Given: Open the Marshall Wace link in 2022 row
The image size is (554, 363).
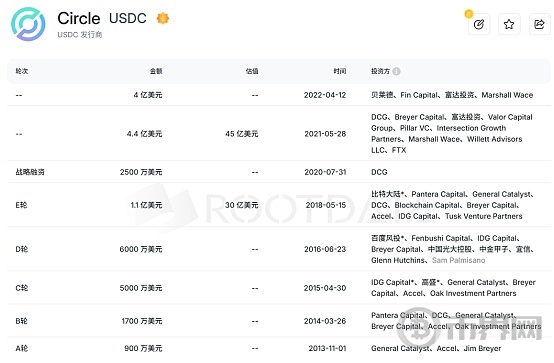Looking at the screenshot, I should (507, 95).
